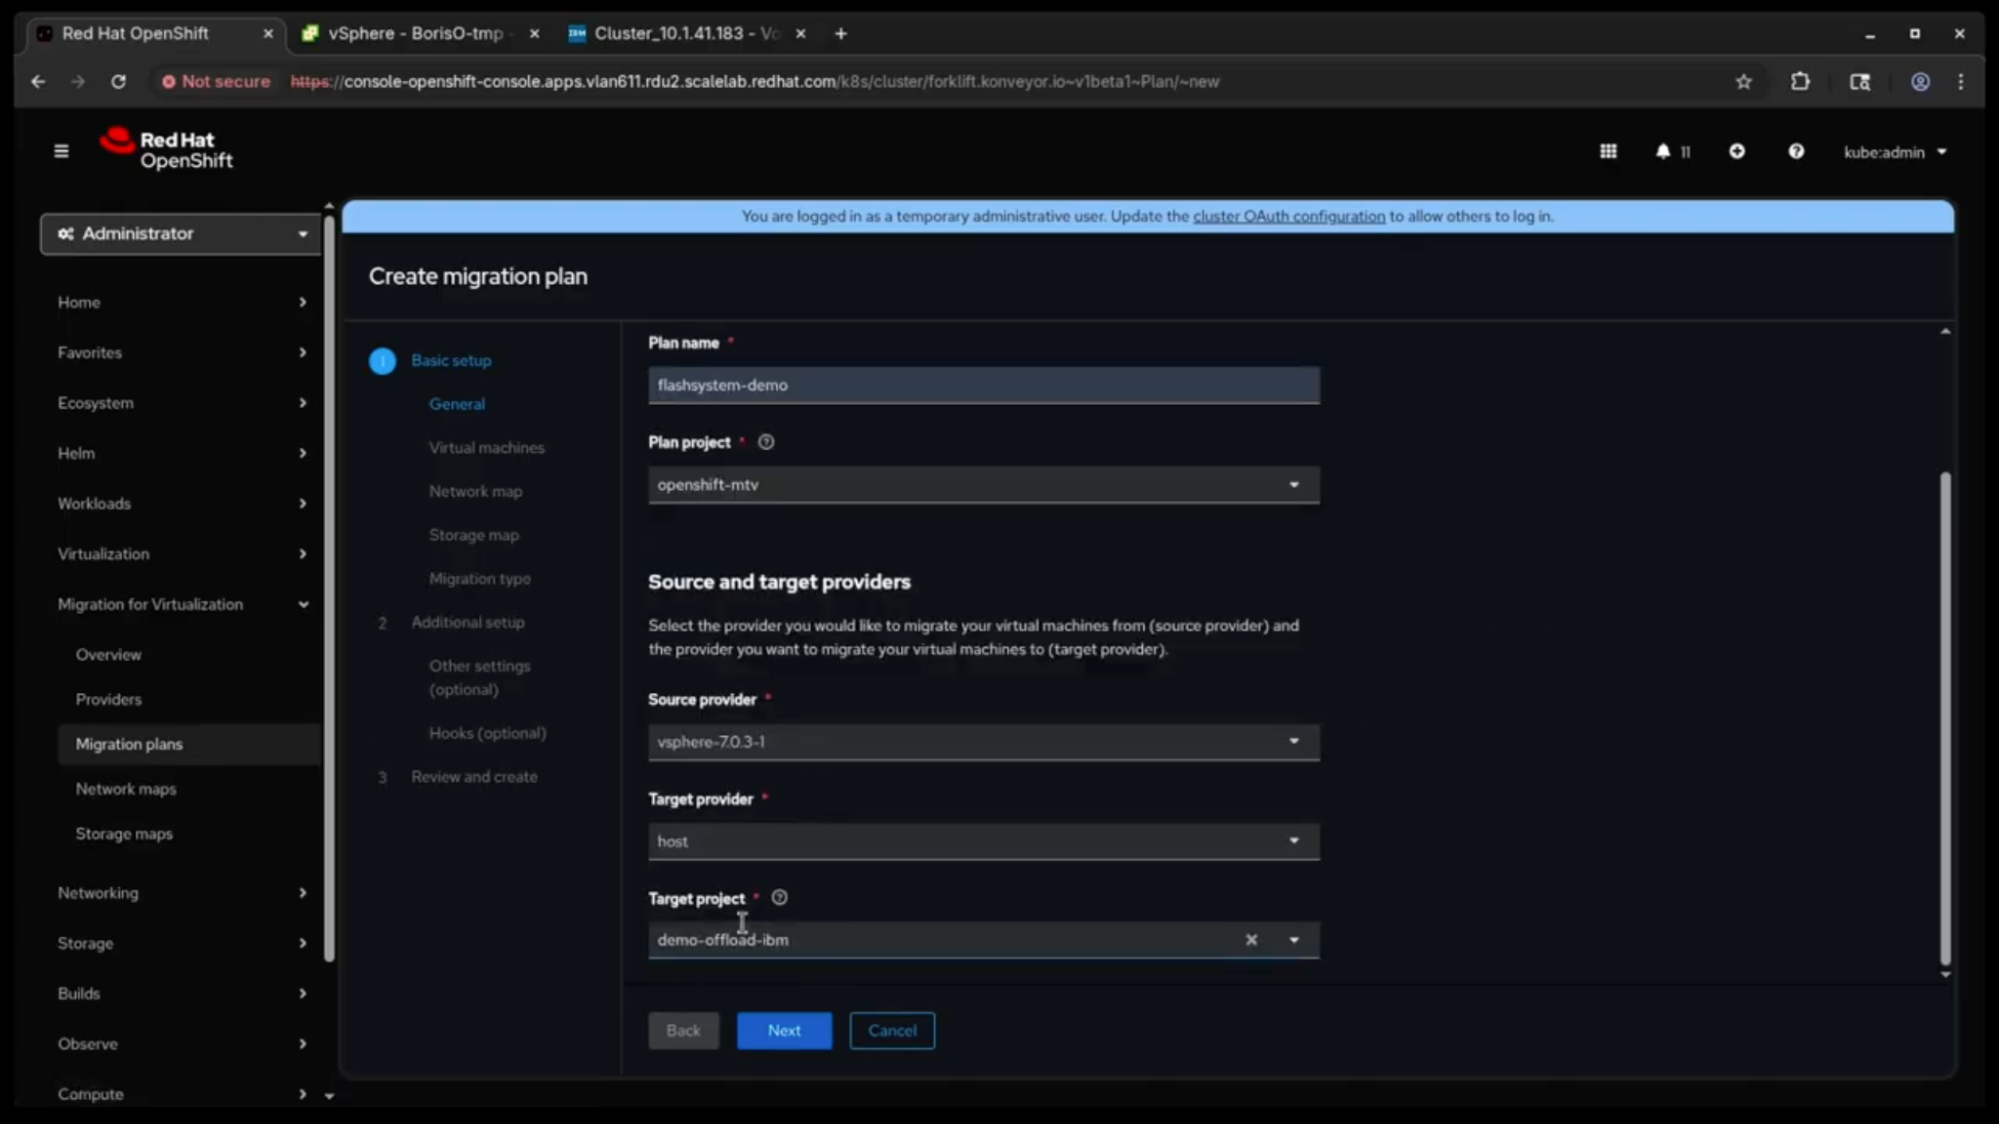Click the Plan name input field
The image size is (1999, 1125).
point(983,385)
